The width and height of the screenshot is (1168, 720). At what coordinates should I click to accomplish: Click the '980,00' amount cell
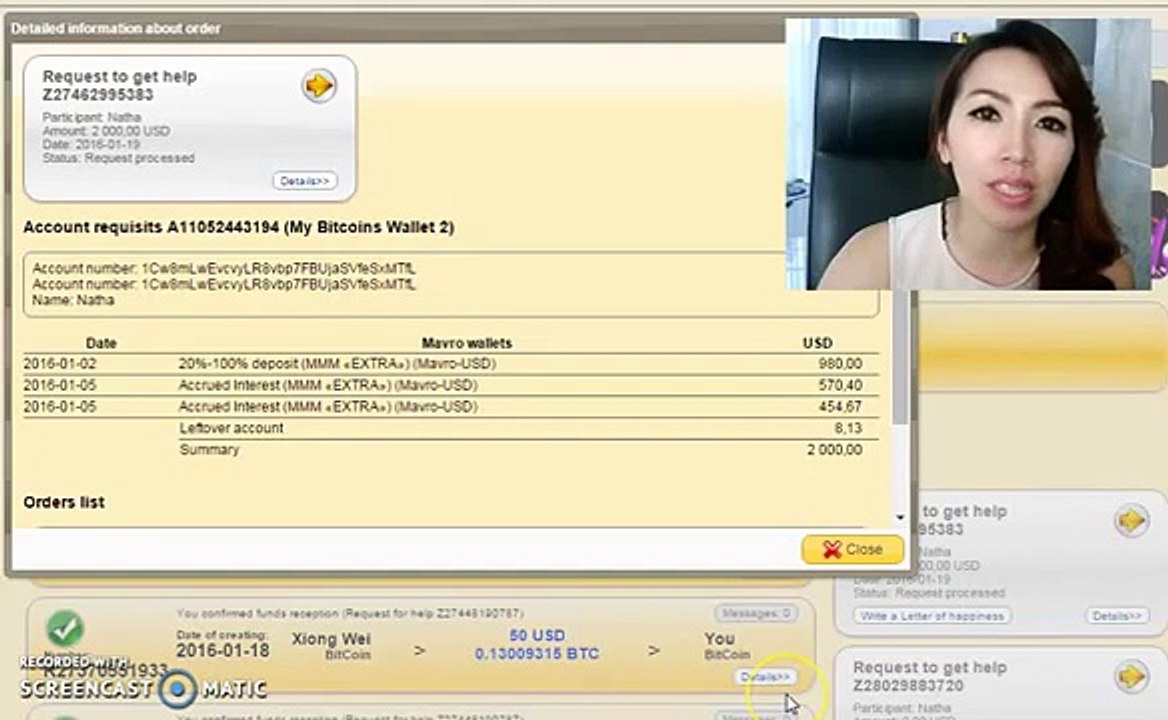click(x=840, y=363)
